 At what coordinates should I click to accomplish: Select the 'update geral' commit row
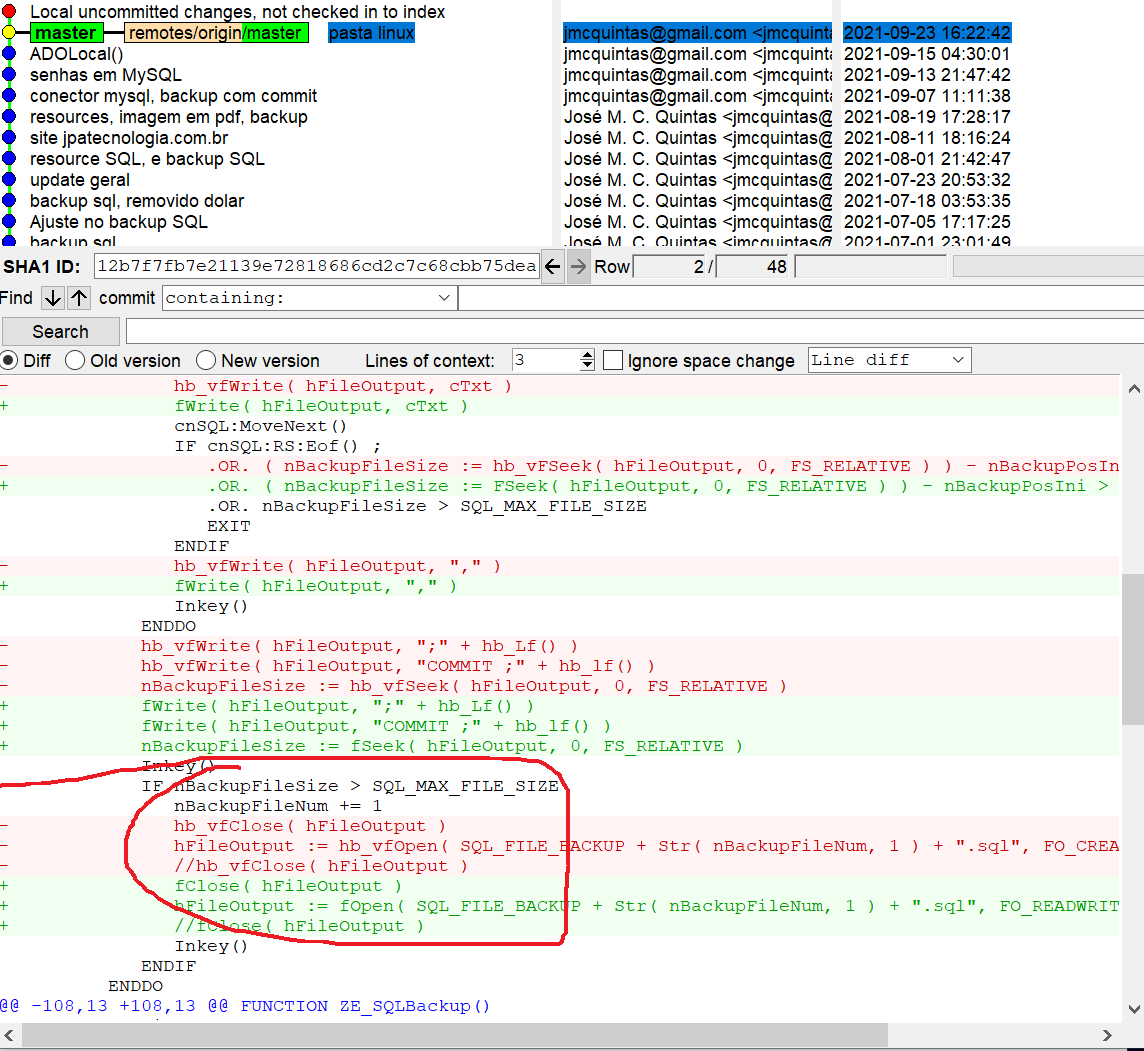(x=80, y=180)
